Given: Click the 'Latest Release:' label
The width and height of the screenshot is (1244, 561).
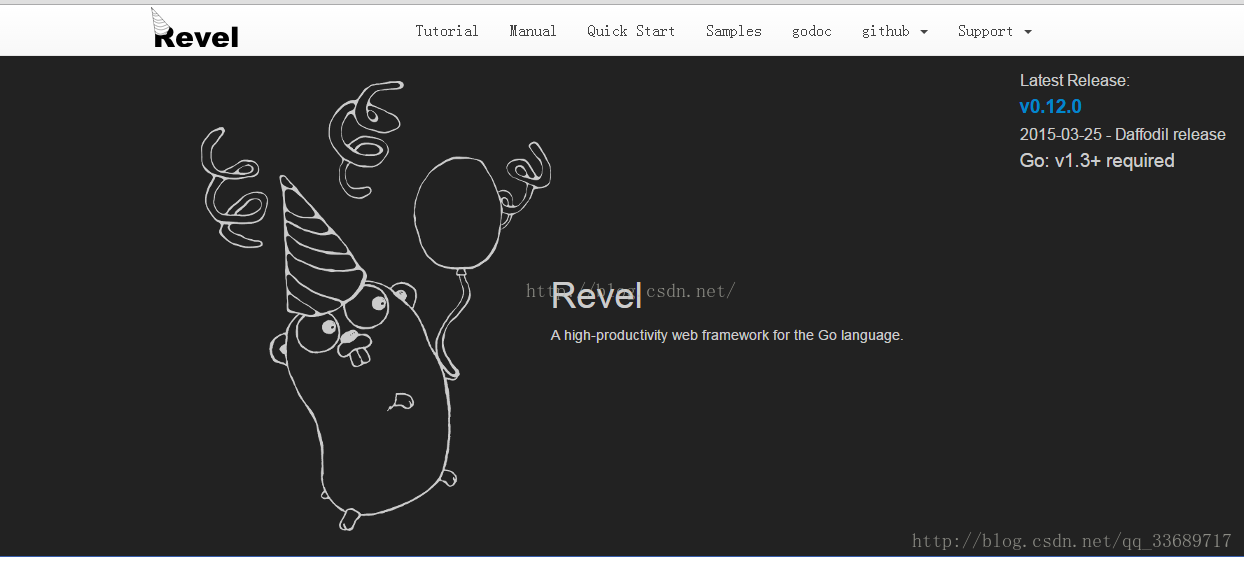Looking at the screenshot, I should 1074,81.
